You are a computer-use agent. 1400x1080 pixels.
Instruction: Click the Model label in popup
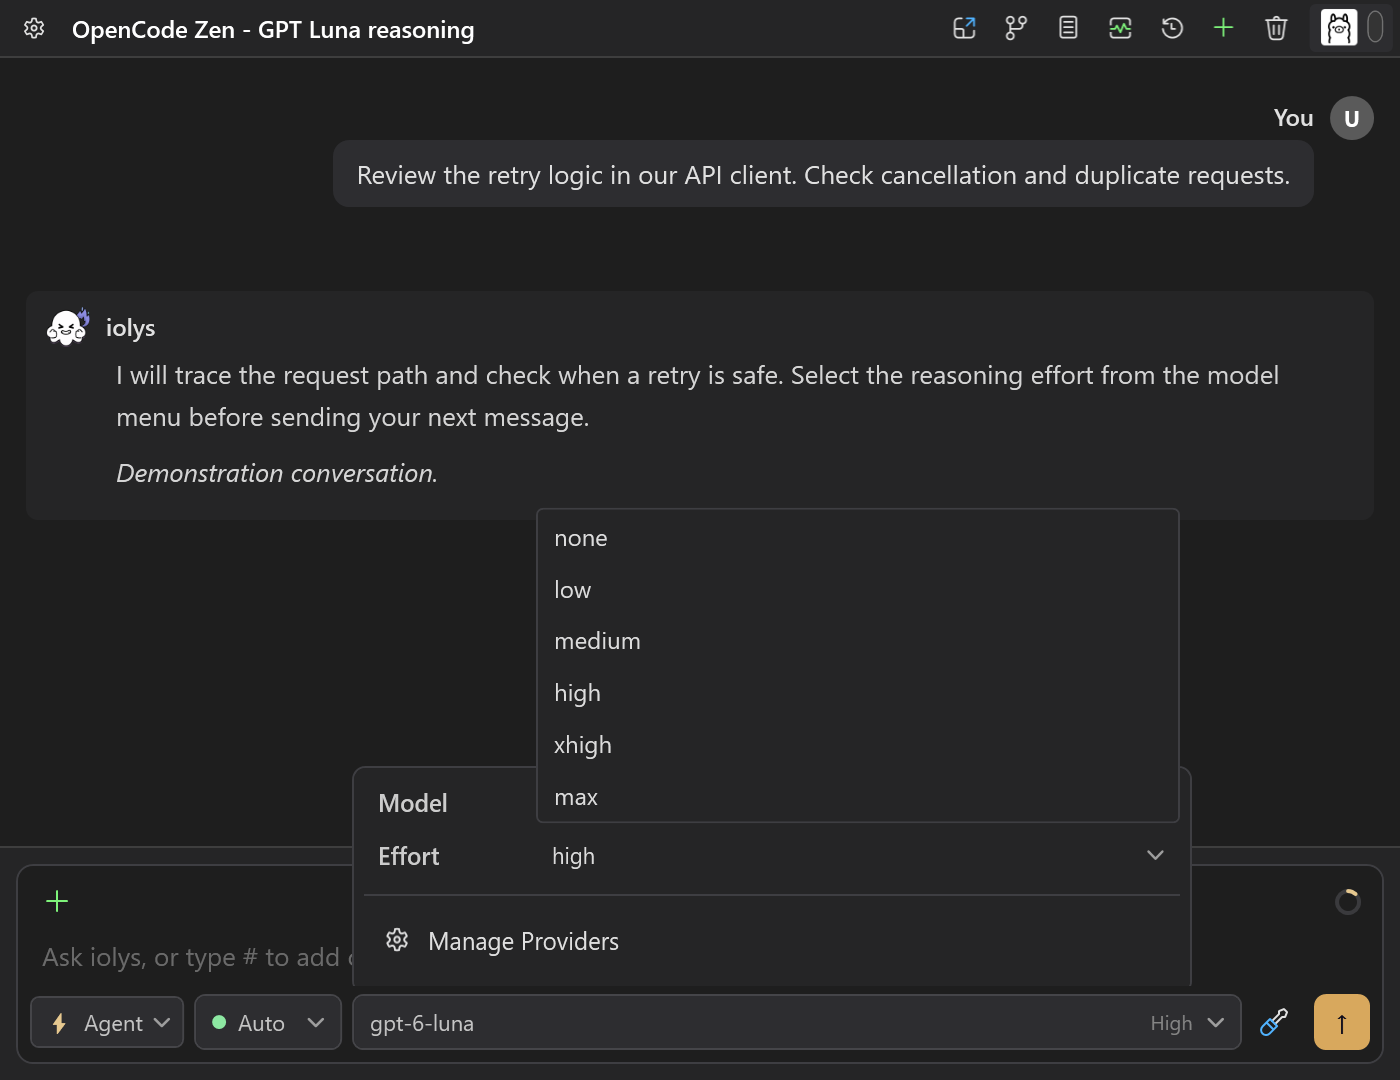[x=413, y=803]
